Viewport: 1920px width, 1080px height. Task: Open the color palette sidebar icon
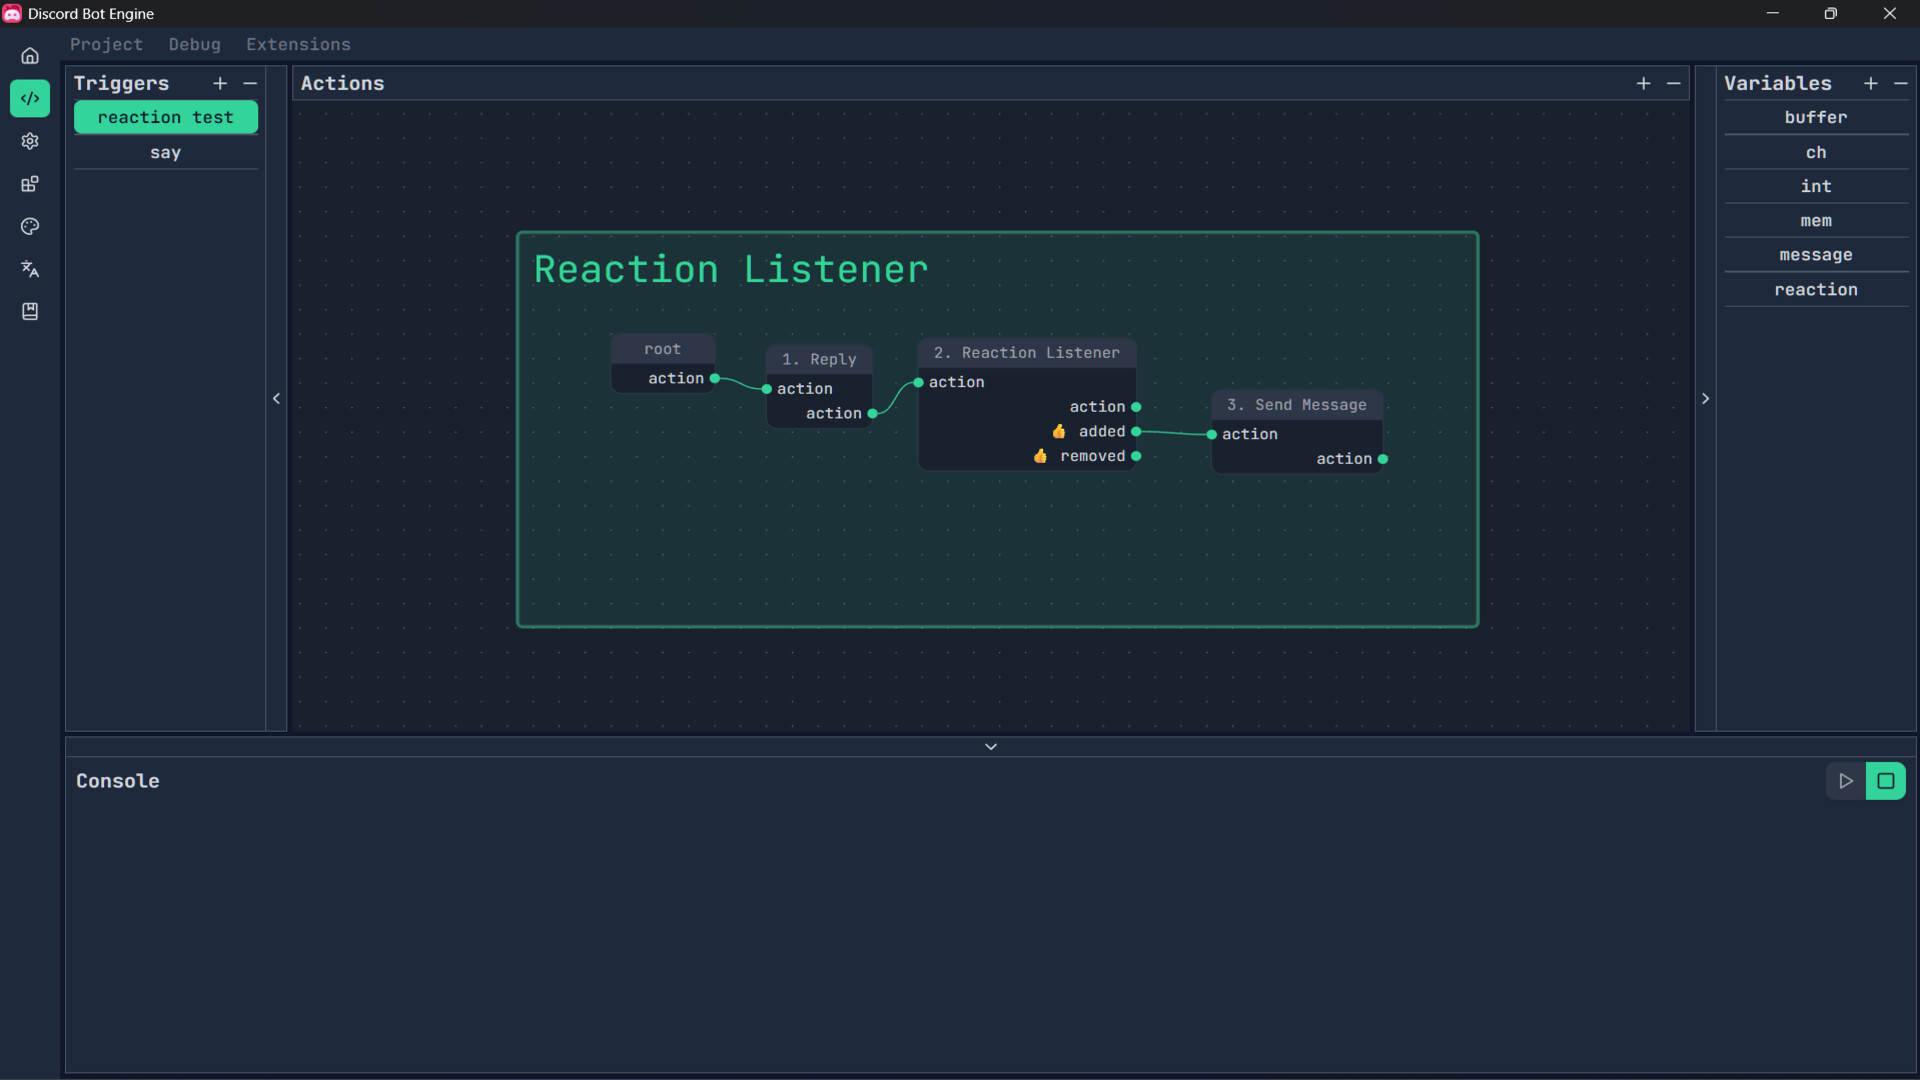30,227
